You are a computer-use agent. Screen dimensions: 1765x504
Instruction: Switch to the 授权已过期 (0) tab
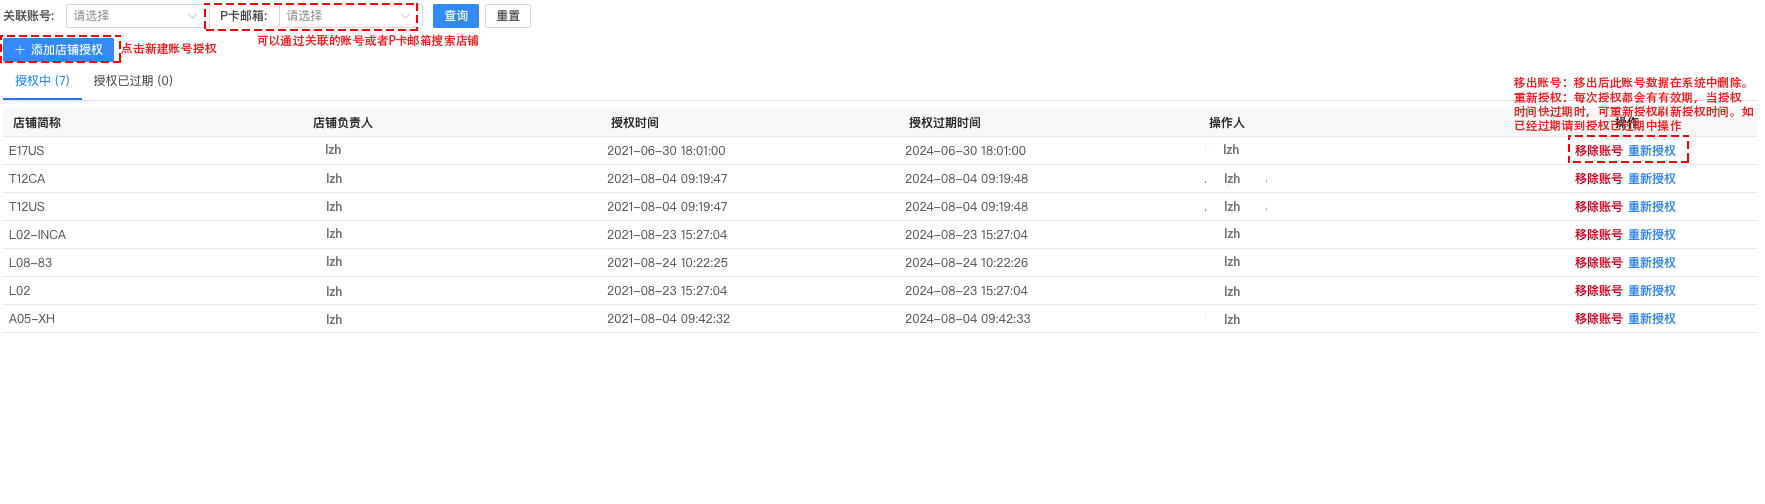[x=133, y=81]
